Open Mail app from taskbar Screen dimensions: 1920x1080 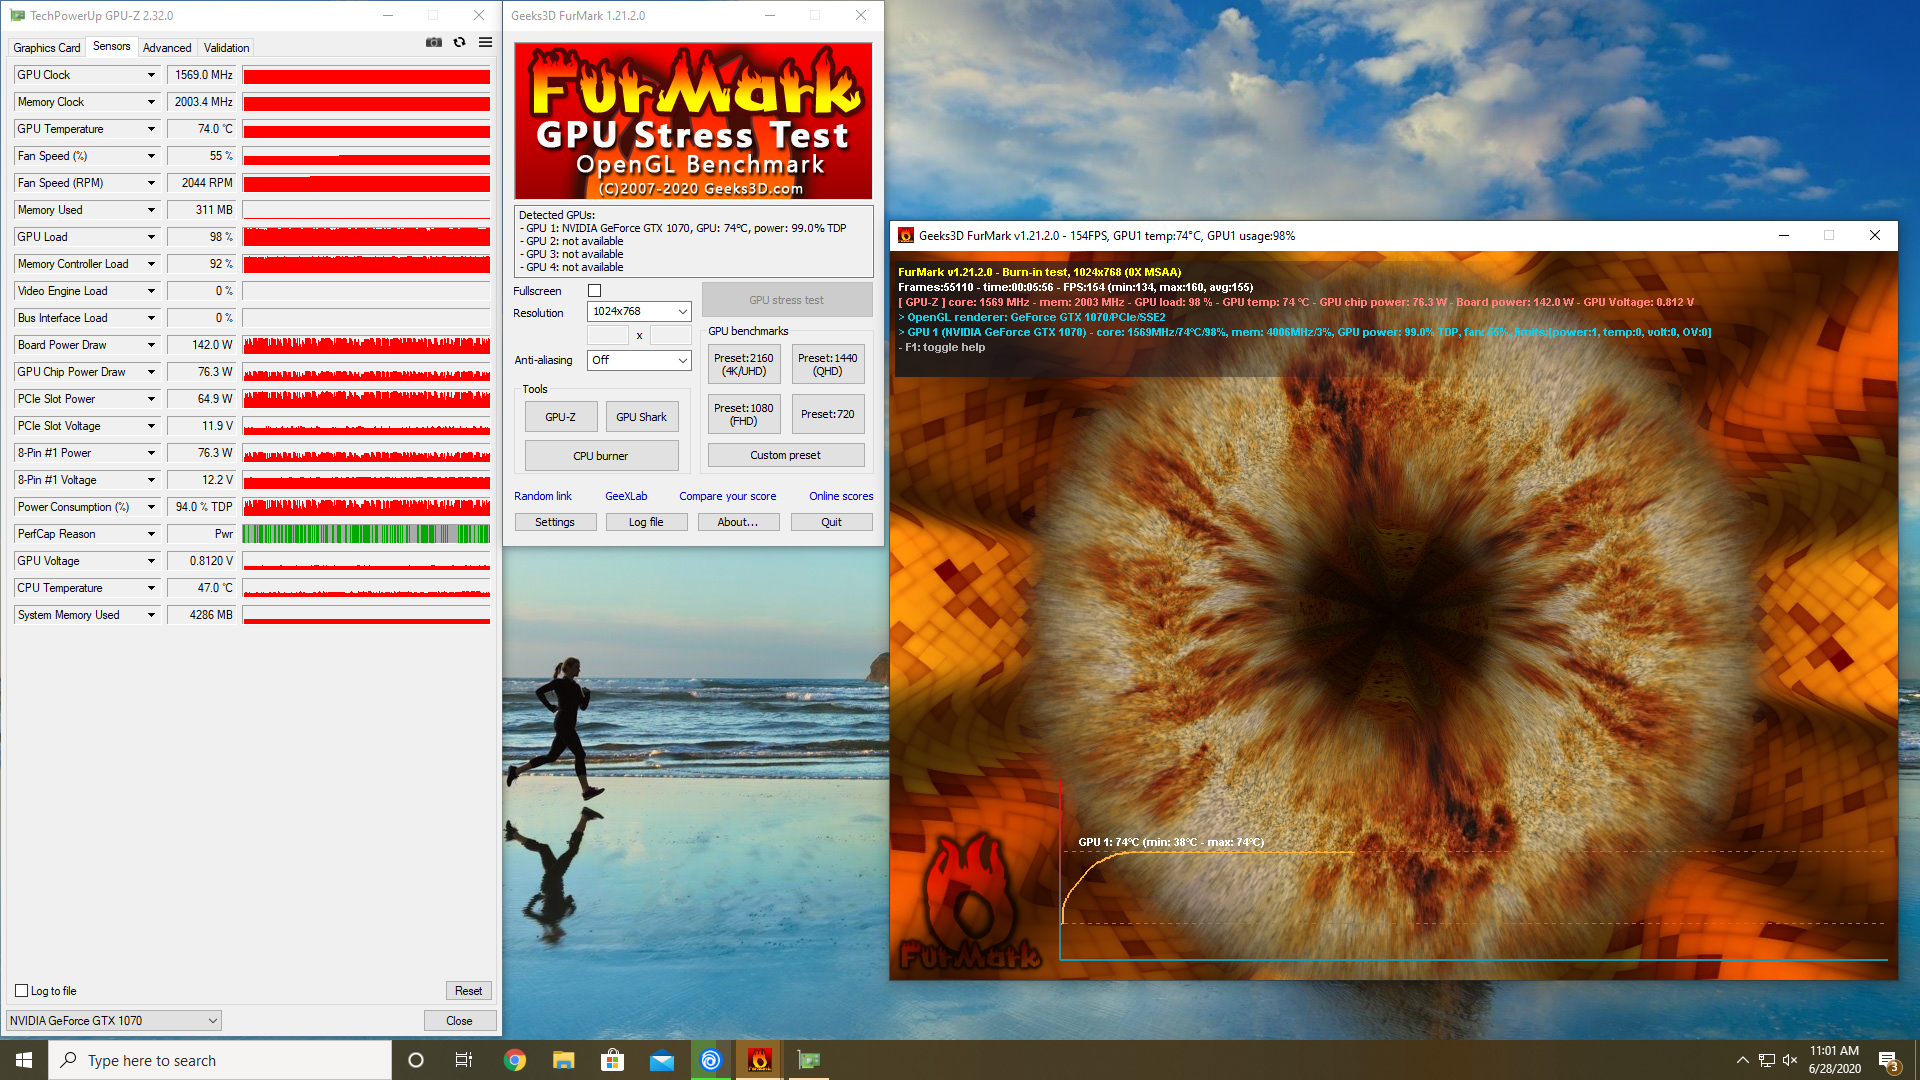(662, 1060)
